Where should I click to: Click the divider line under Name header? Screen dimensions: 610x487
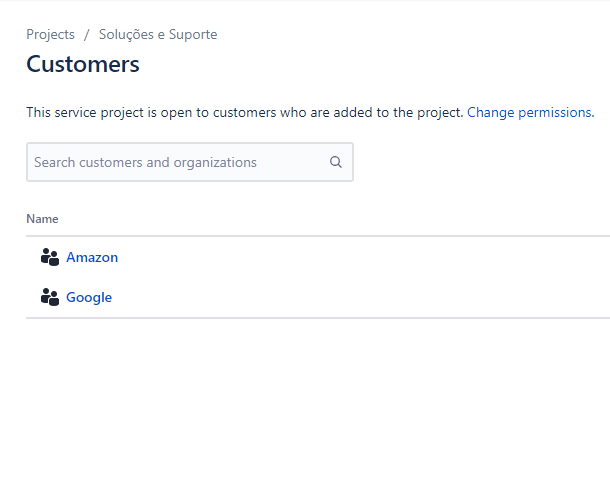(x=300, y=236)
